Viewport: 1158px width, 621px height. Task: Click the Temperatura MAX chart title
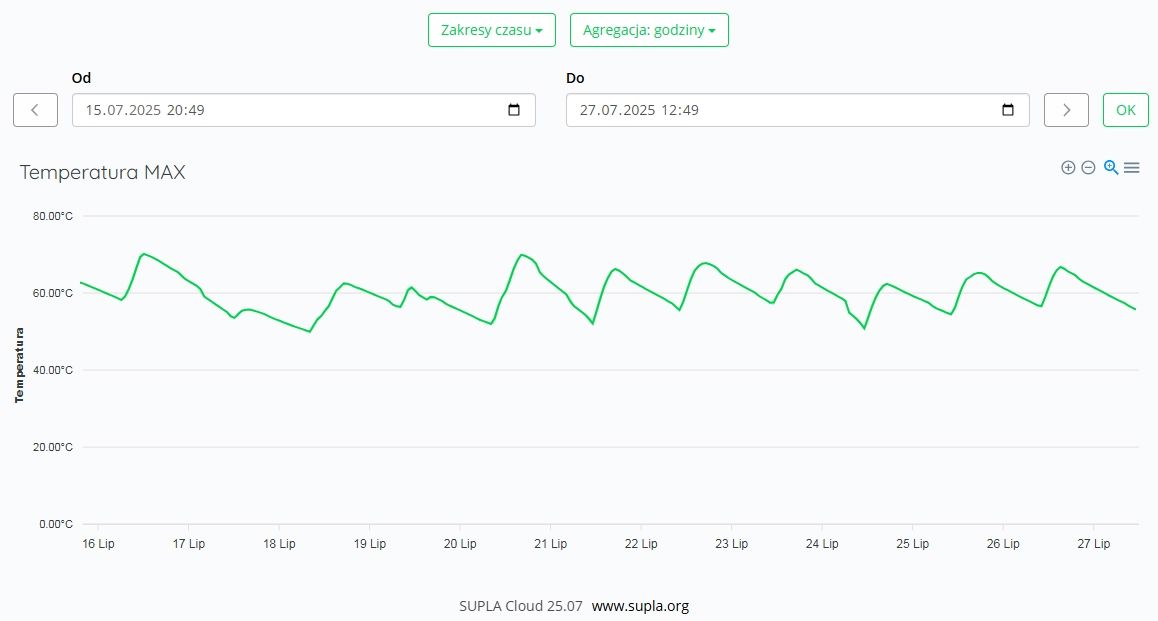(x=103, y=172)
